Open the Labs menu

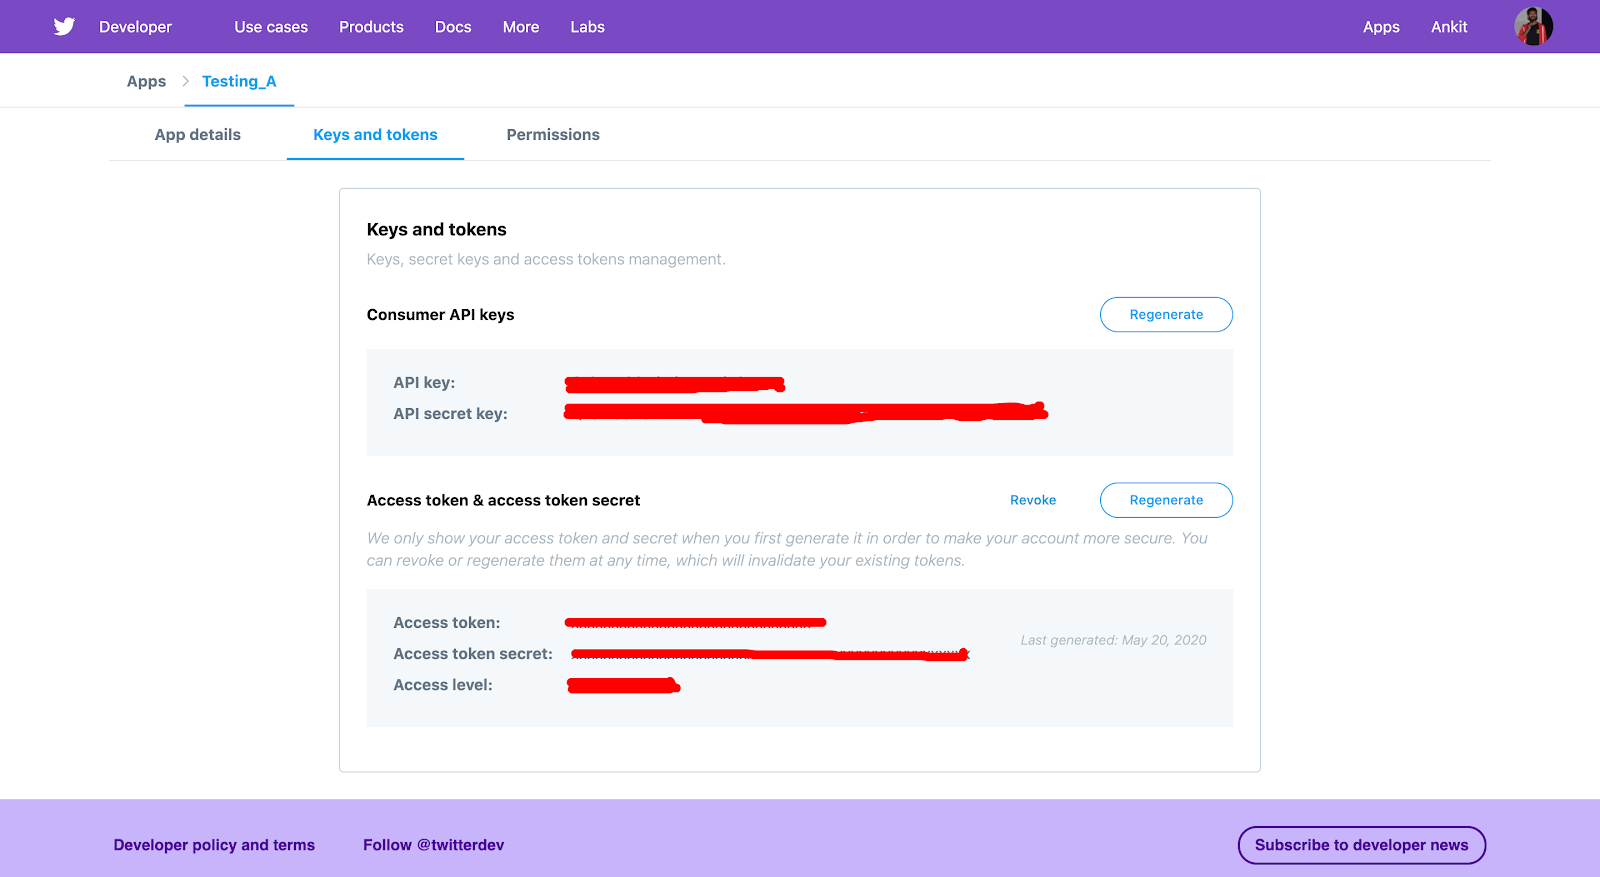click(x=587, y=27)
